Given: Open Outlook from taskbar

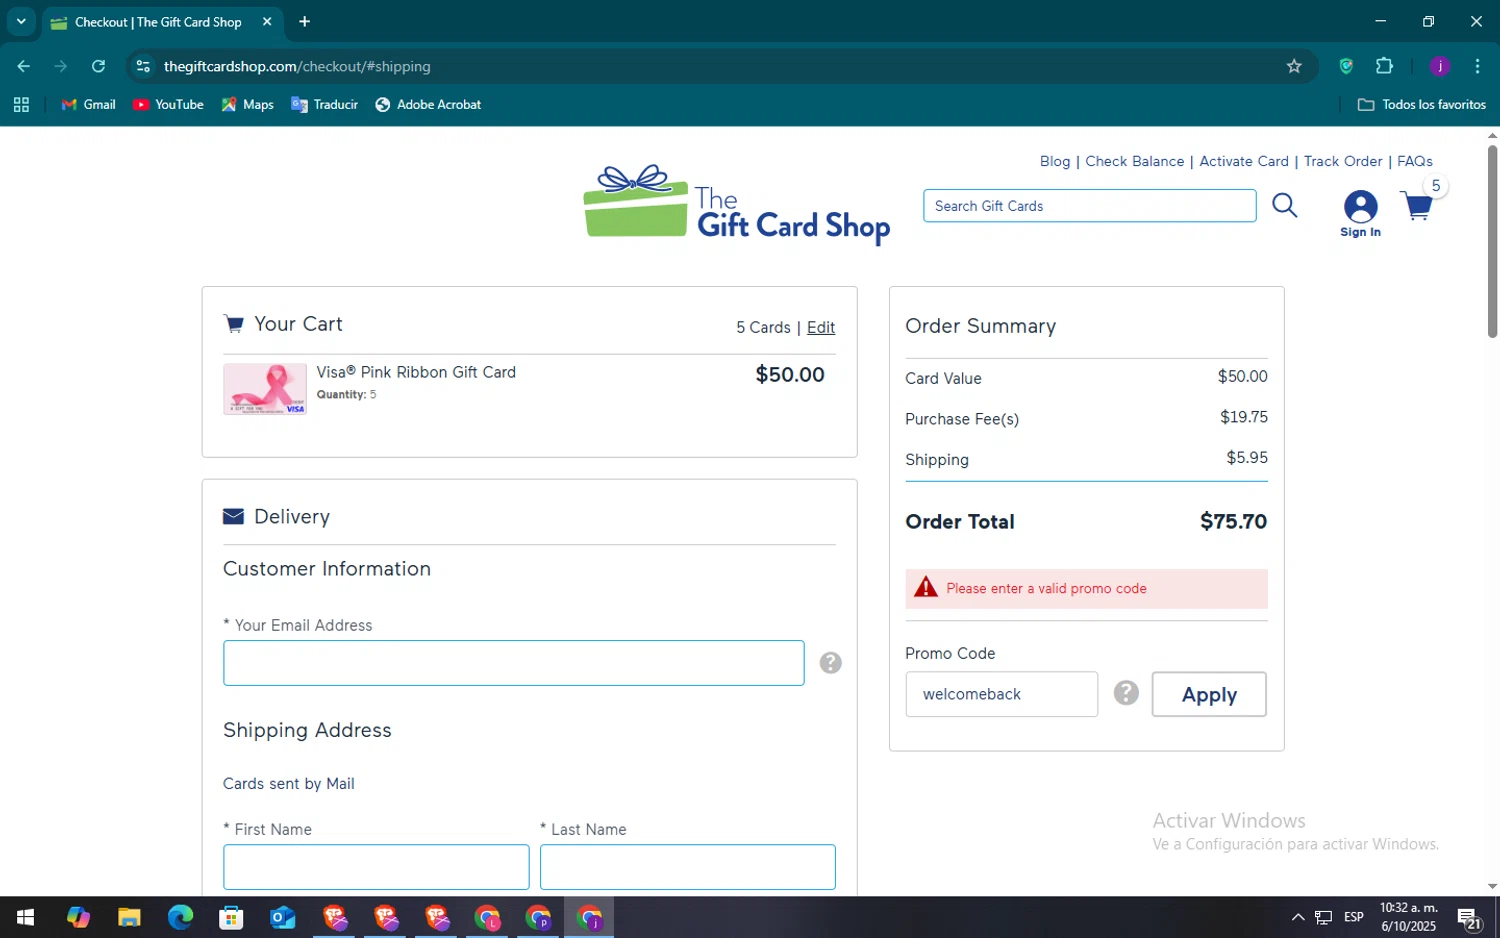Looking at the screenshot, I should coord(283,917).
